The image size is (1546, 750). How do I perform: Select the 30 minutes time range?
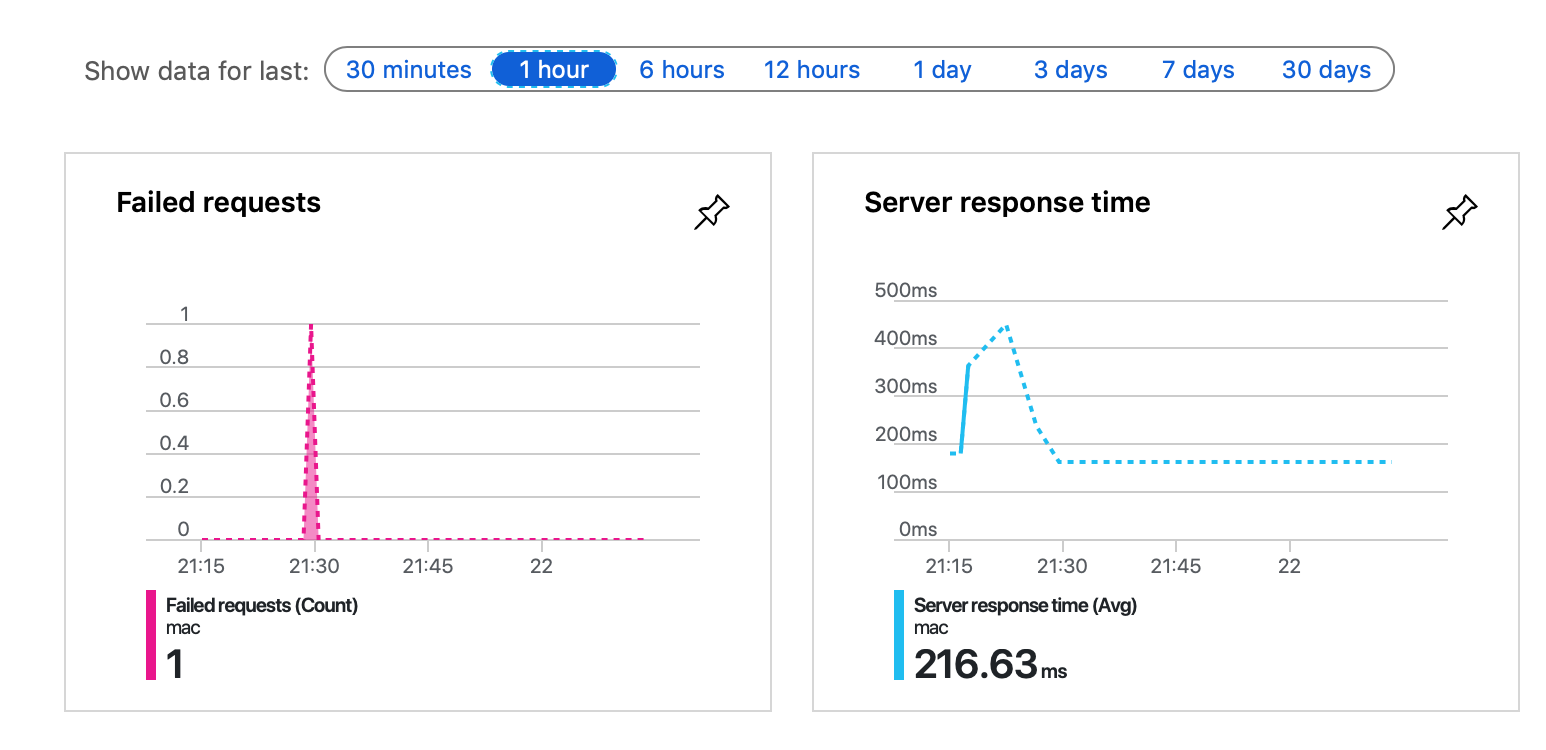point(409,69)
